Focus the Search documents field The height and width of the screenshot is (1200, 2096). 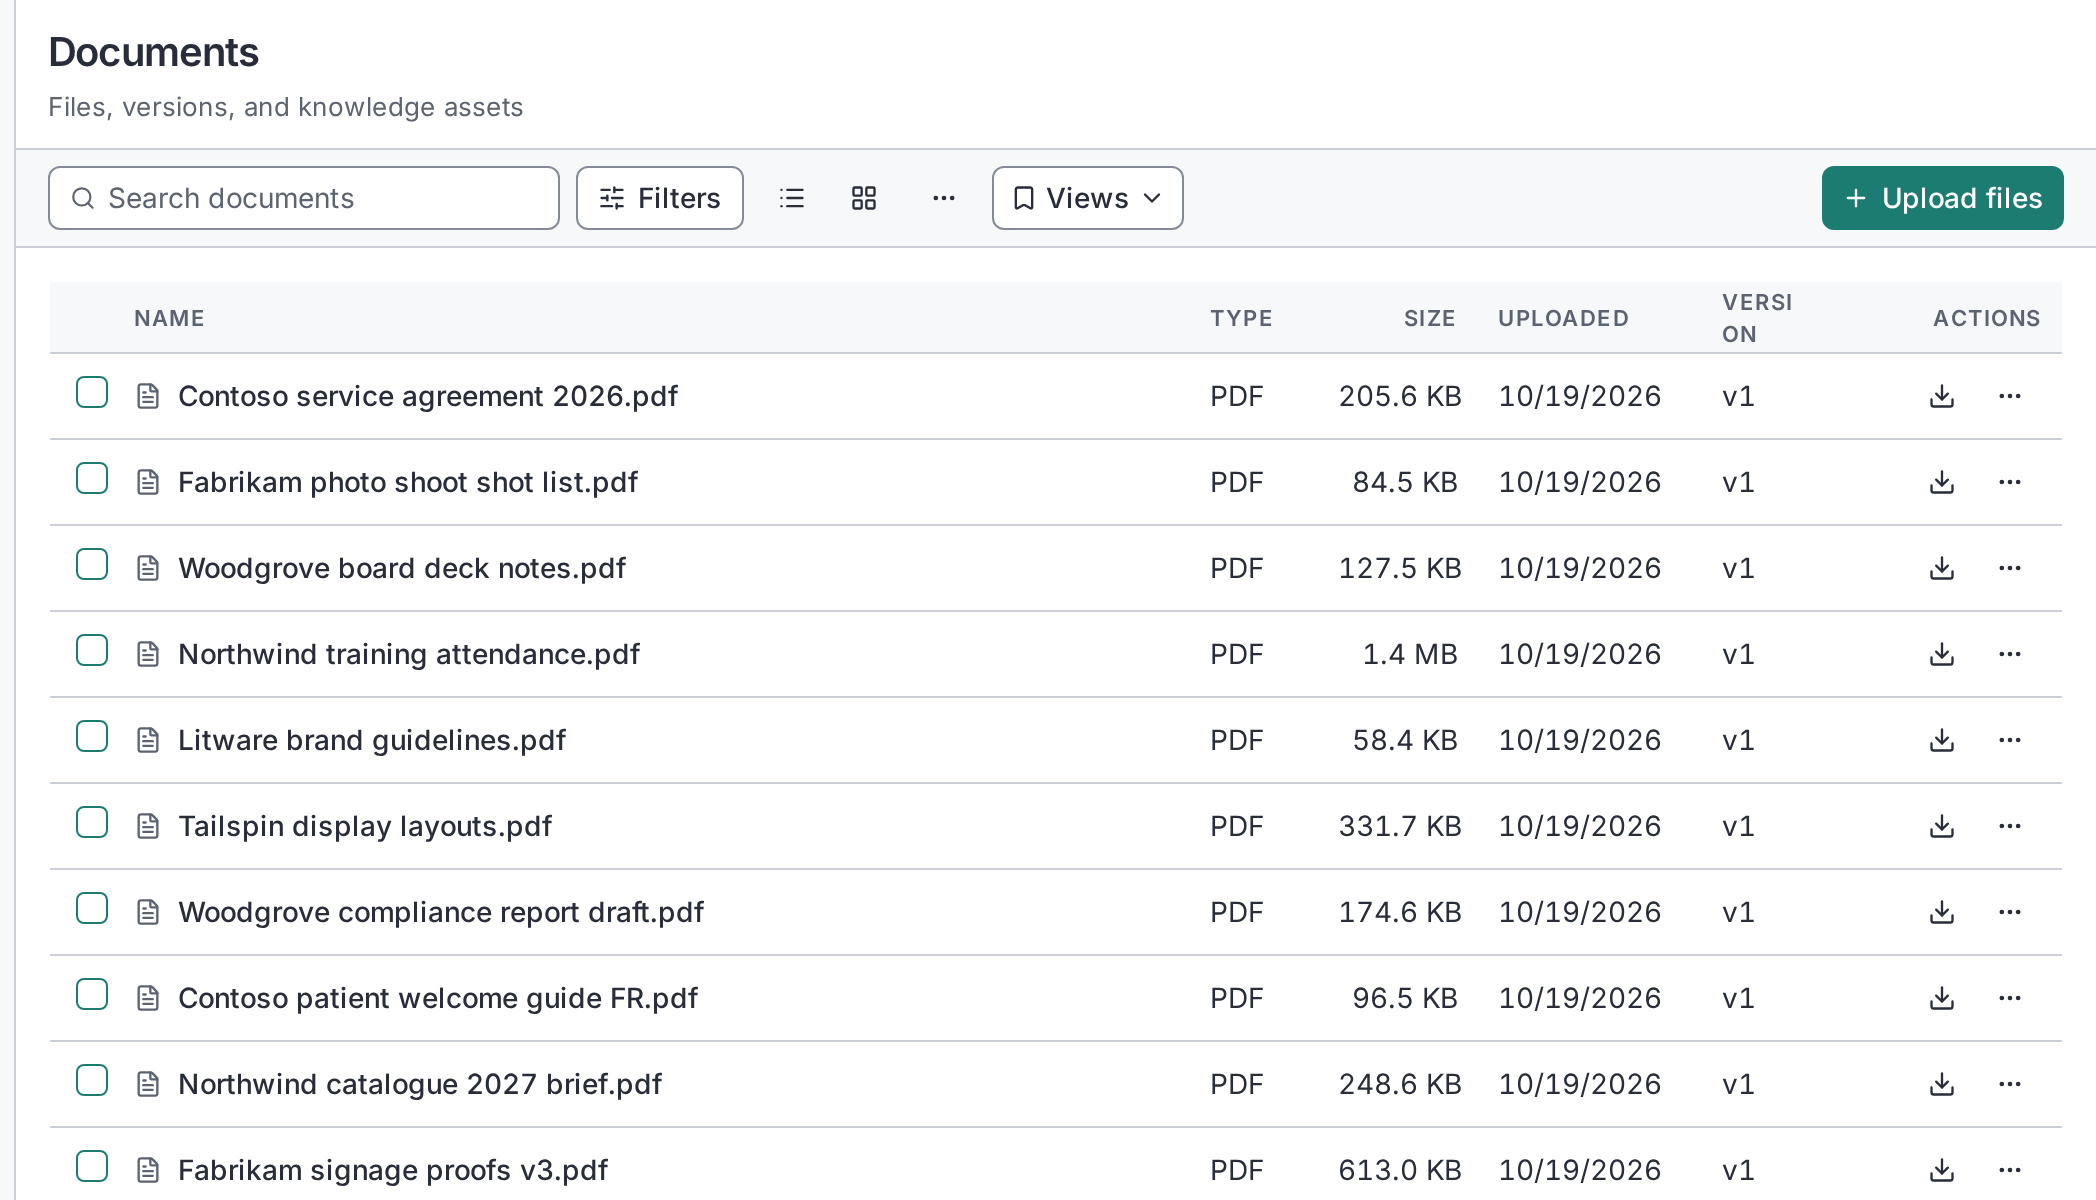[x=304, y=198]
